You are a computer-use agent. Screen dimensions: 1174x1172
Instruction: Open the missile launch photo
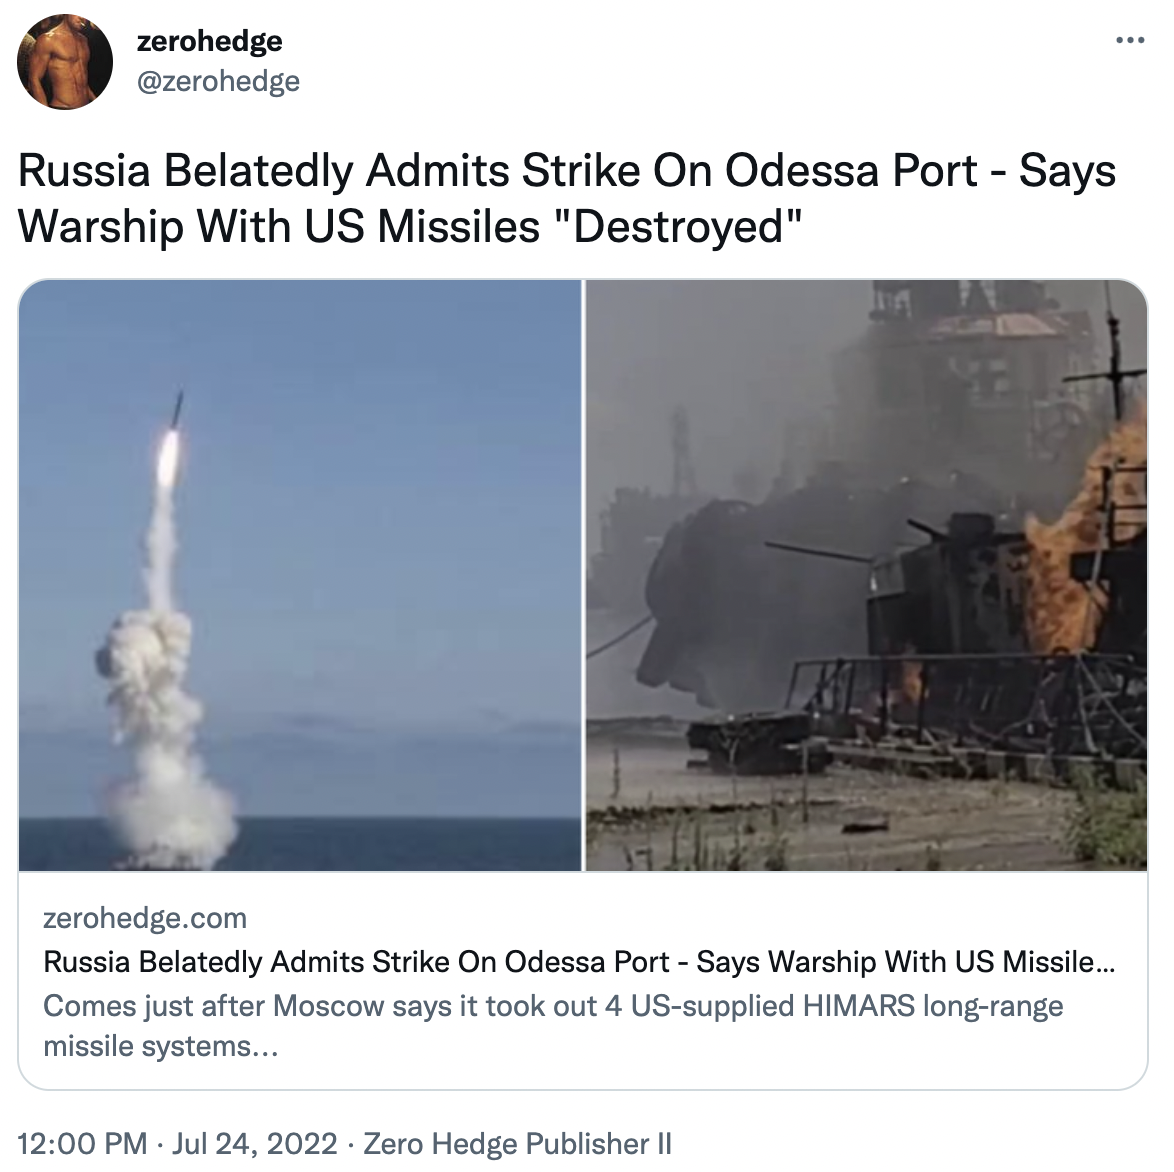click(300, 575)
